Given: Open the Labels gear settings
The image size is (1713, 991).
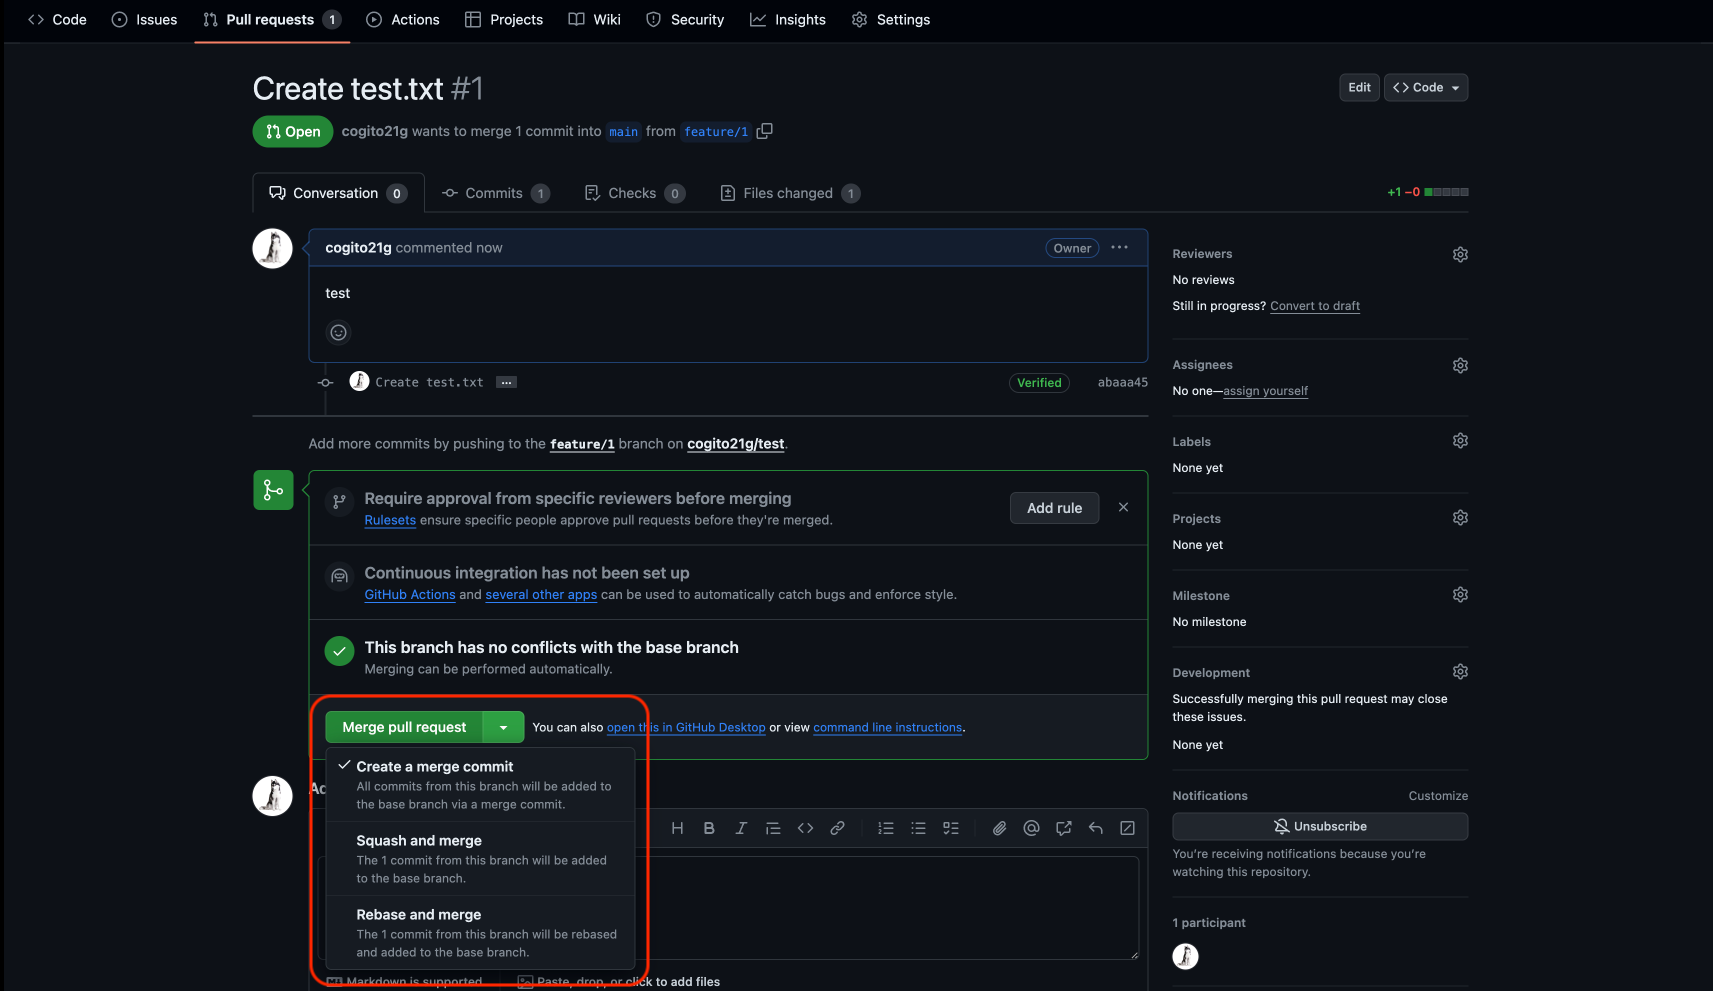Looking at the screenshot, I should (1460, 441).
